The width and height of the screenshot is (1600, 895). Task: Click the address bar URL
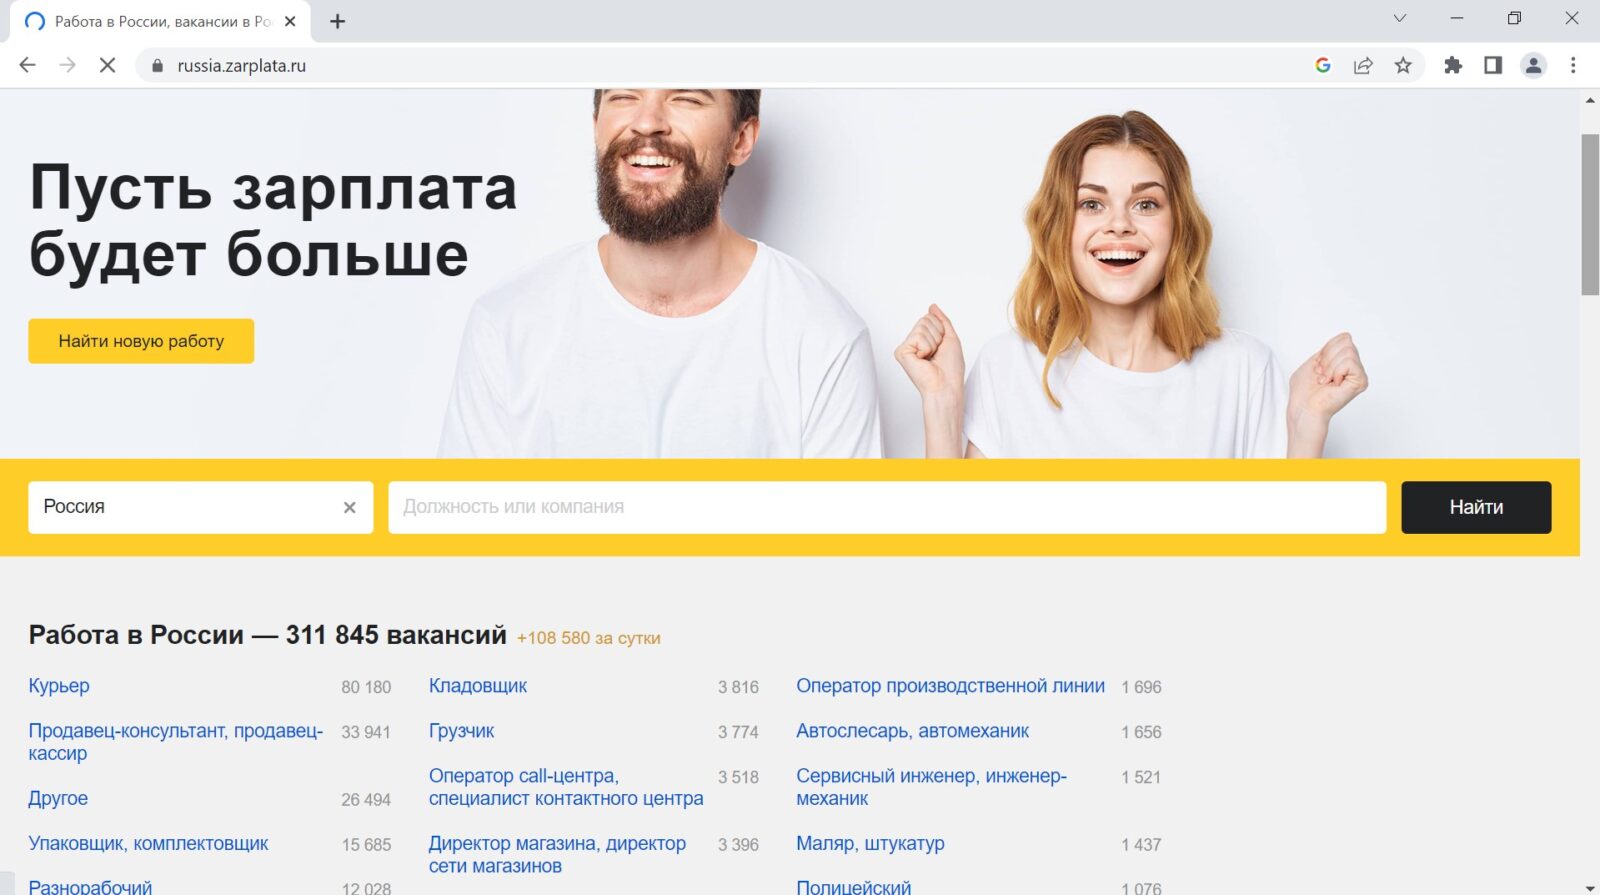coord(242,65)
